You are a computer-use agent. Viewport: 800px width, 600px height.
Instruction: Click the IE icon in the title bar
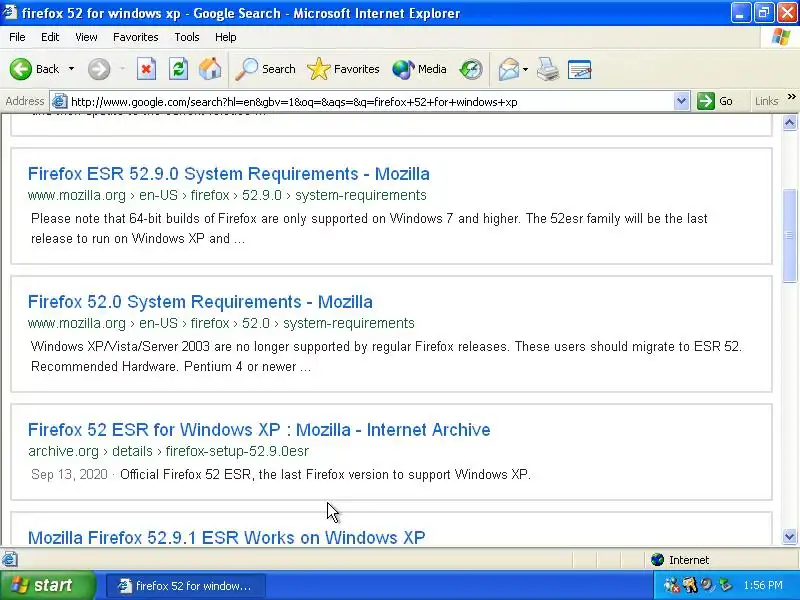[9, 12]
